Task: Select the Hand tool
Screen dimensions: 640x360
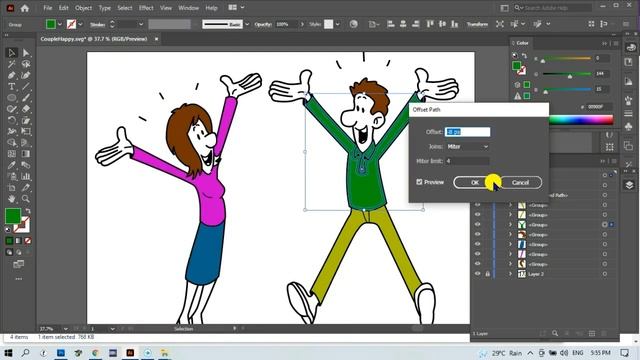Action: tap(11, 199)
